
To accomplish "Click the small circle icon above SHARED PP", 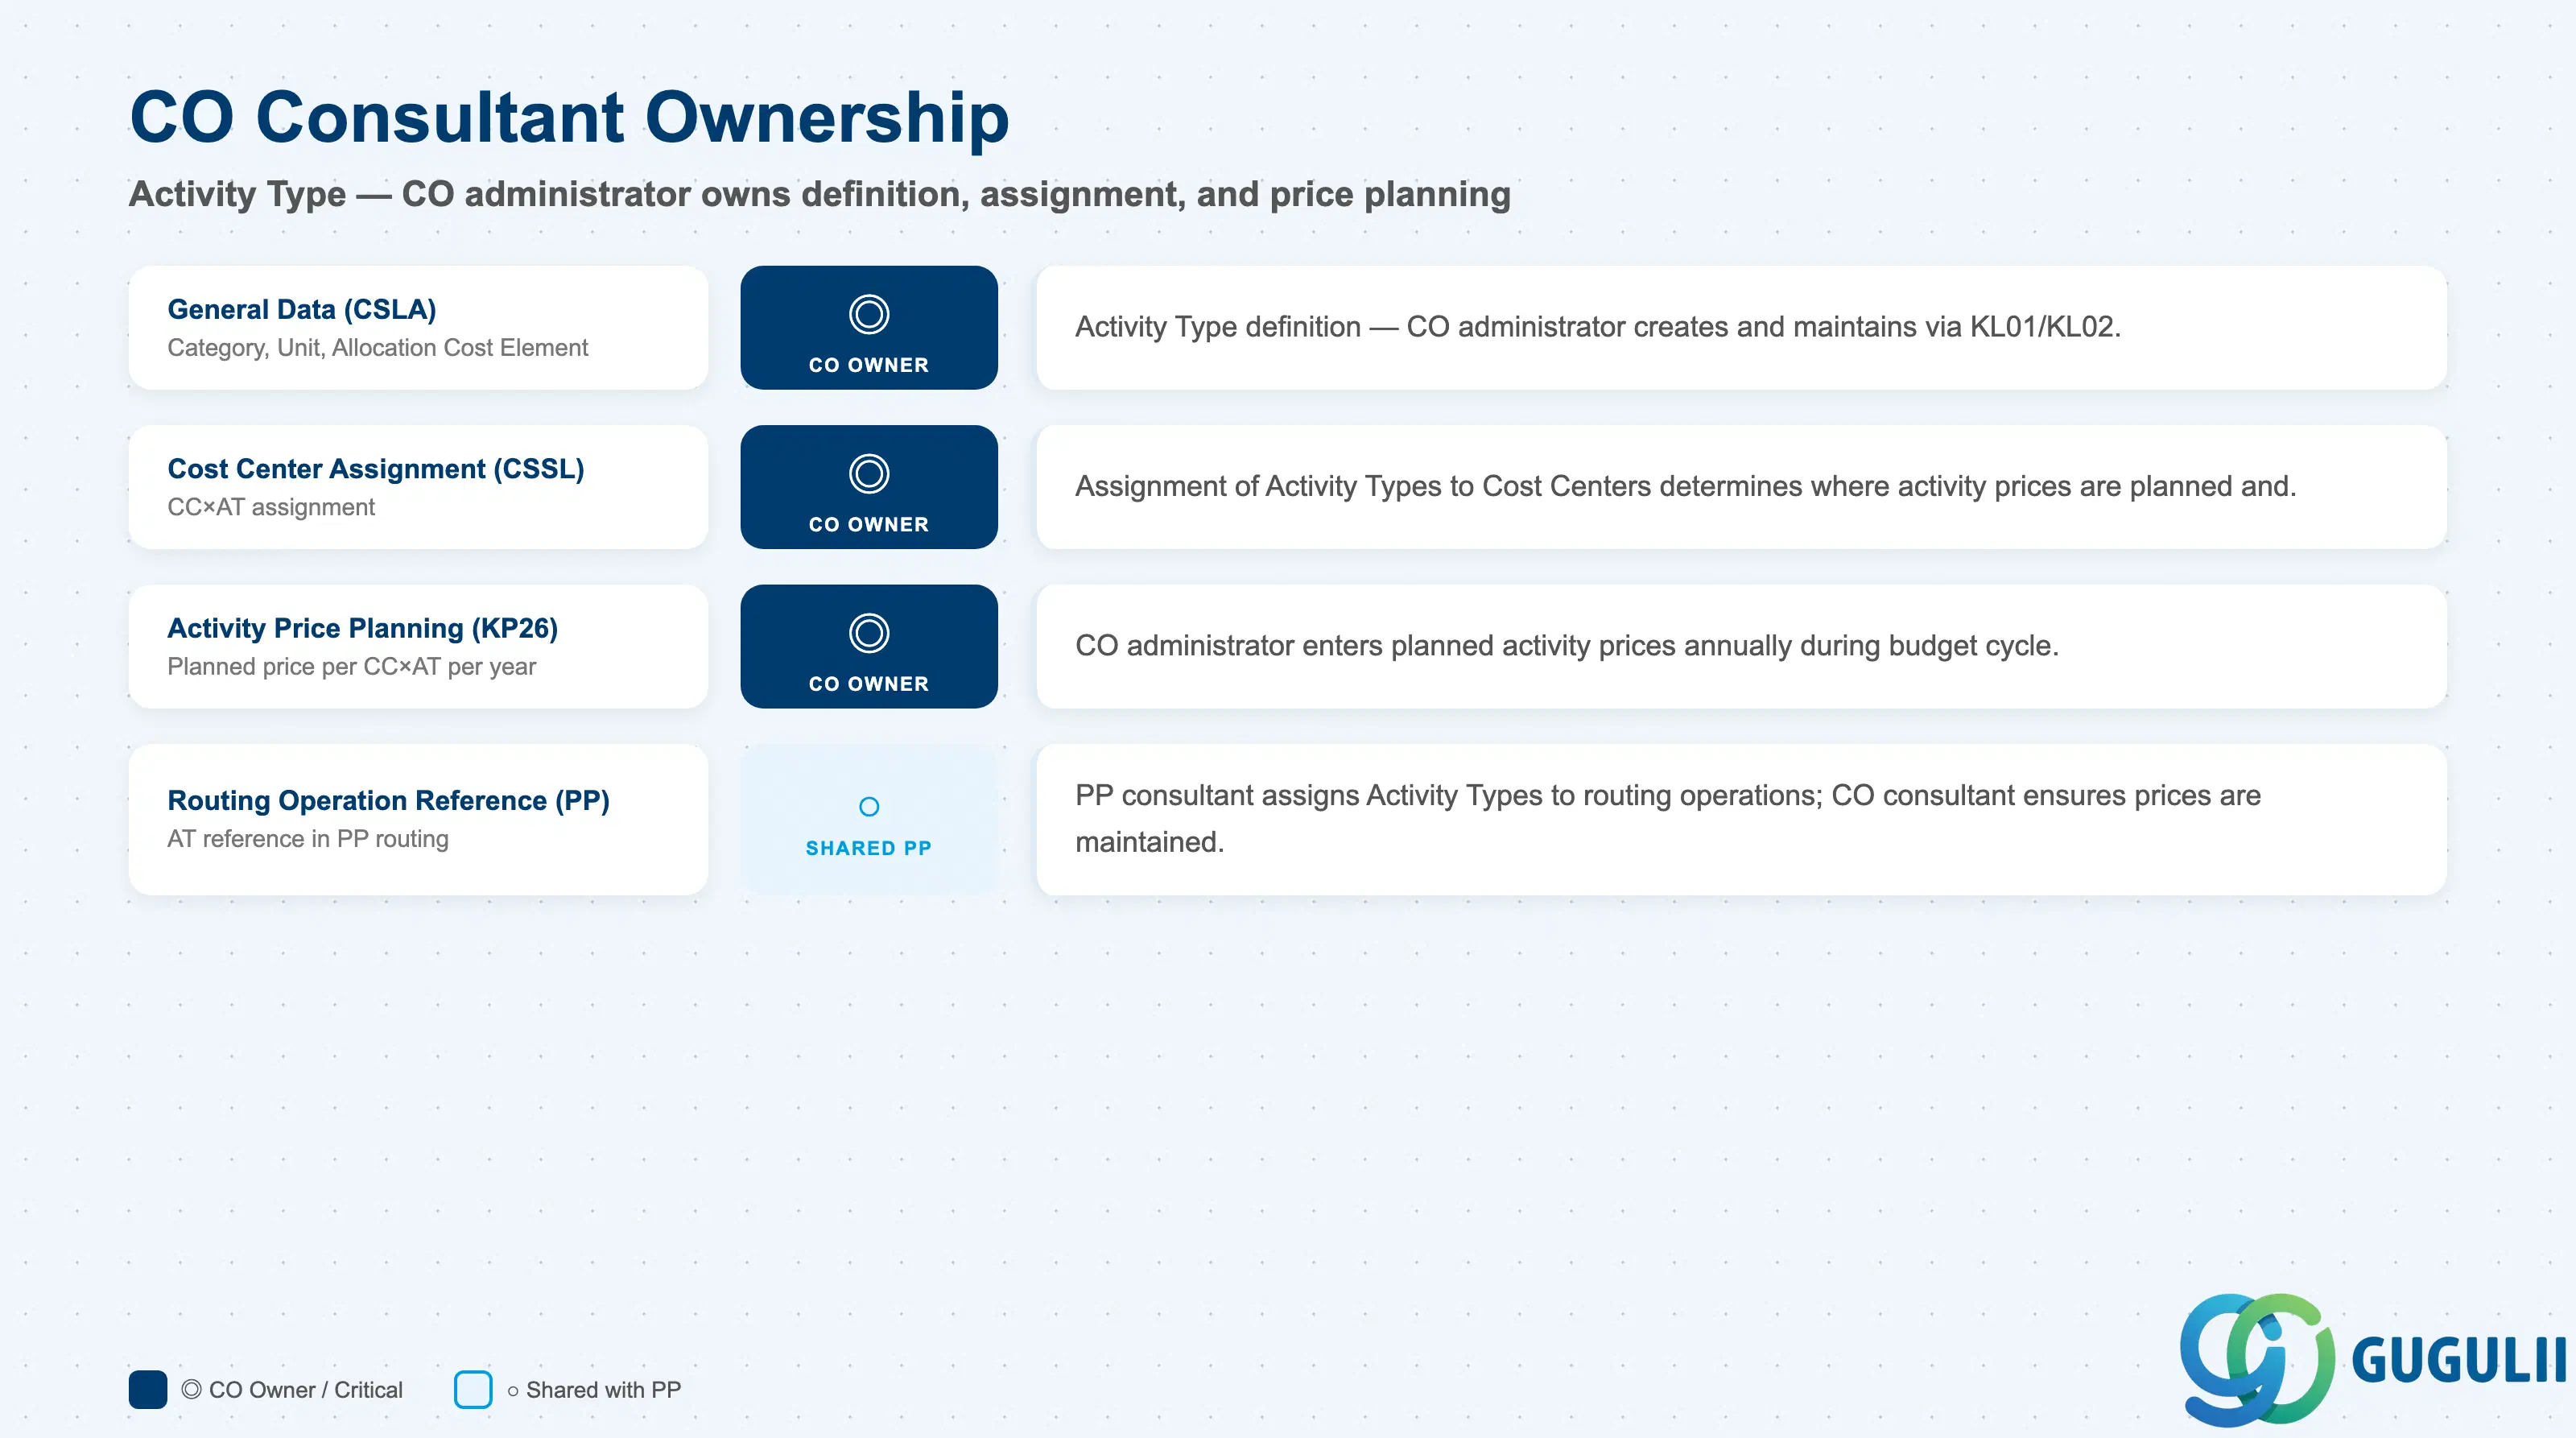I will (869, 806).
